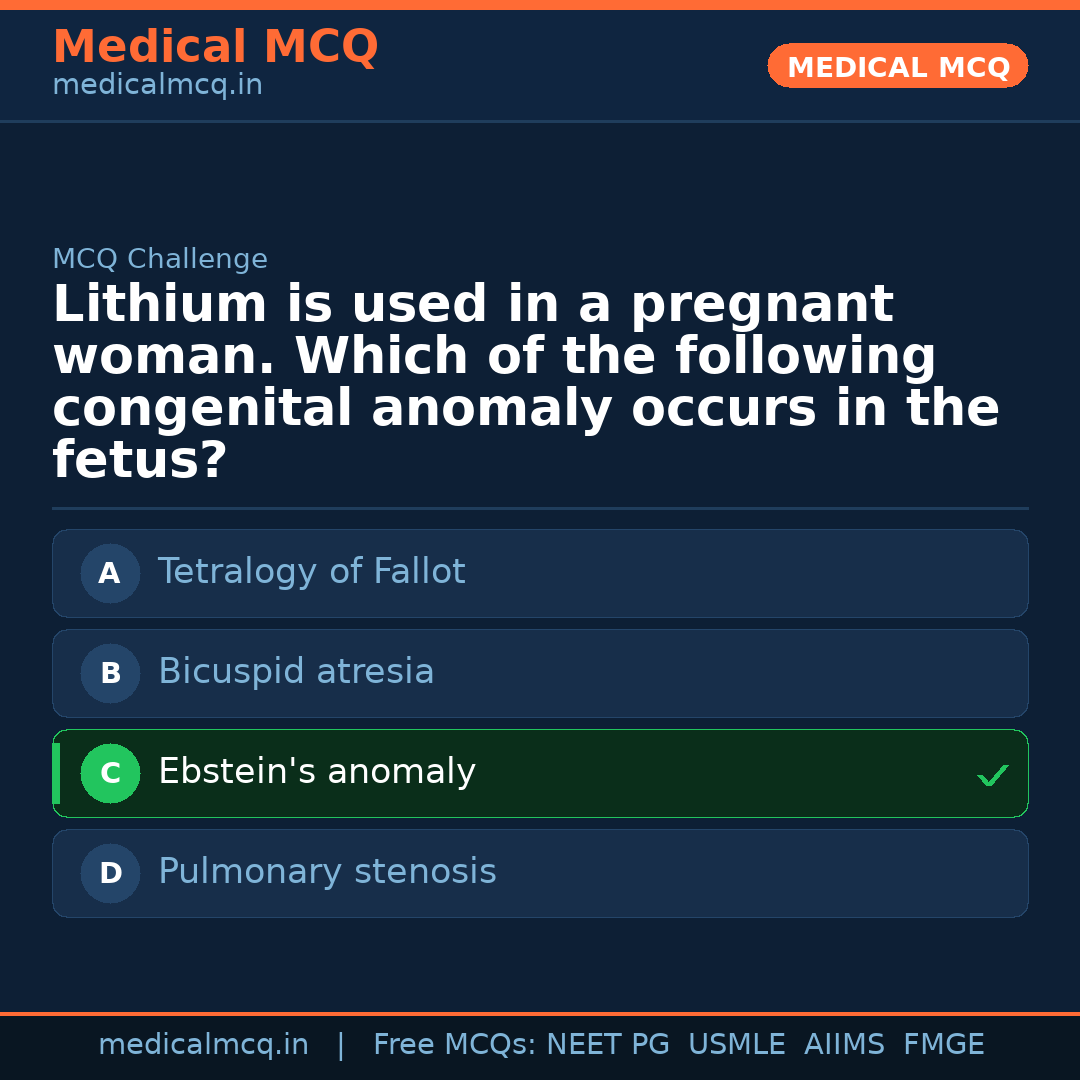Screen dimensions: 1080x1080
Task: Click the B letter circle badge
Action: click(110, 674)
